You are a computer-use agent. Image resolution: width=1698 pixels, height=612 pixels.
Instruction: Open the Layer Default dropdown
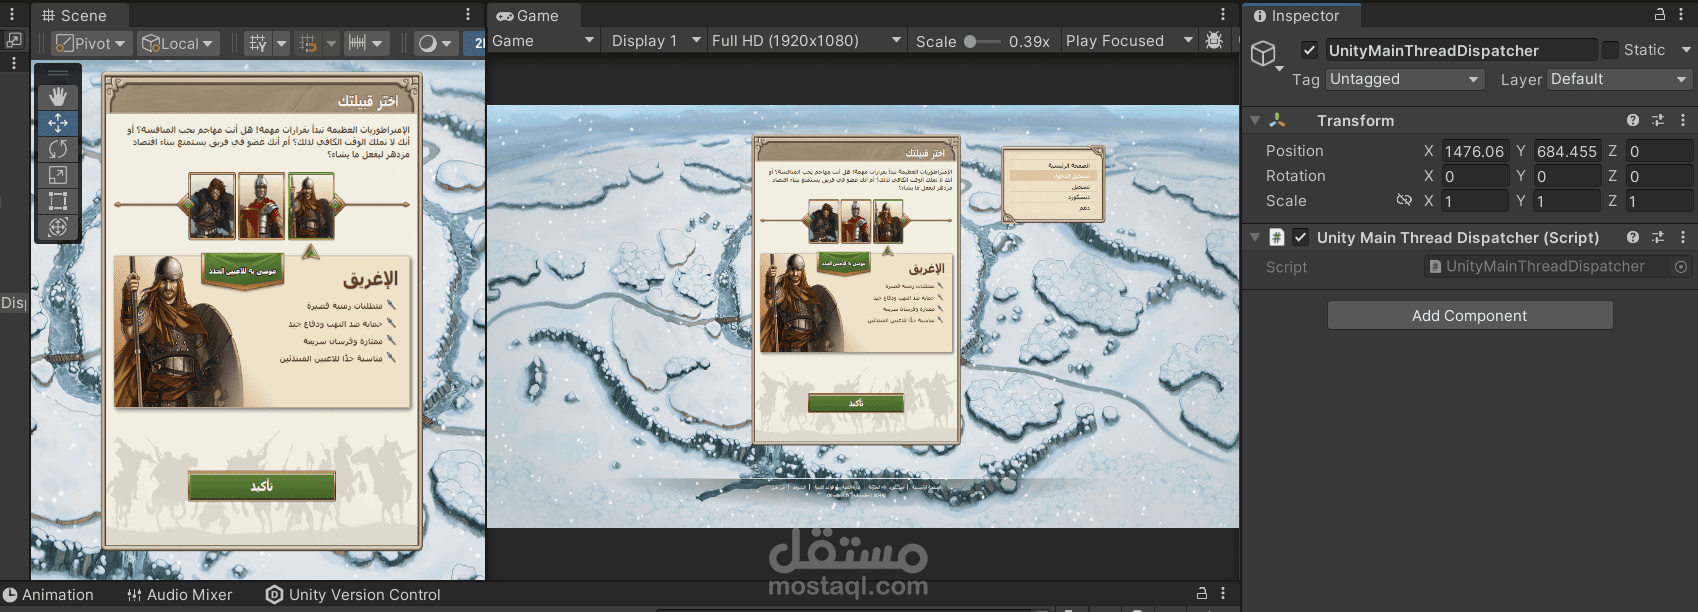(x=1619, y=79)
